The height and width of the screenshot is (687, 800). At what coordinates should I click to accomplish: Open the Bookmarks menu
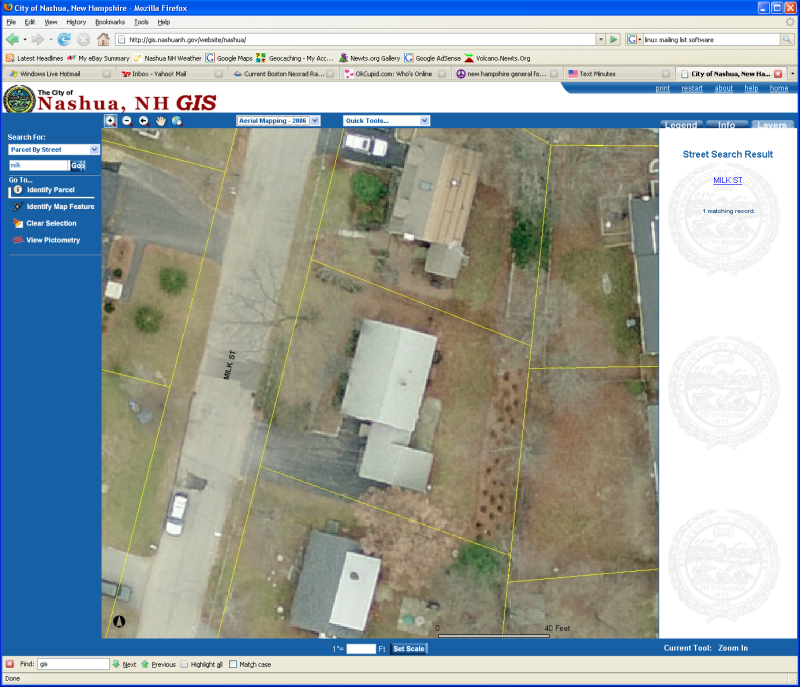(109, 21)
